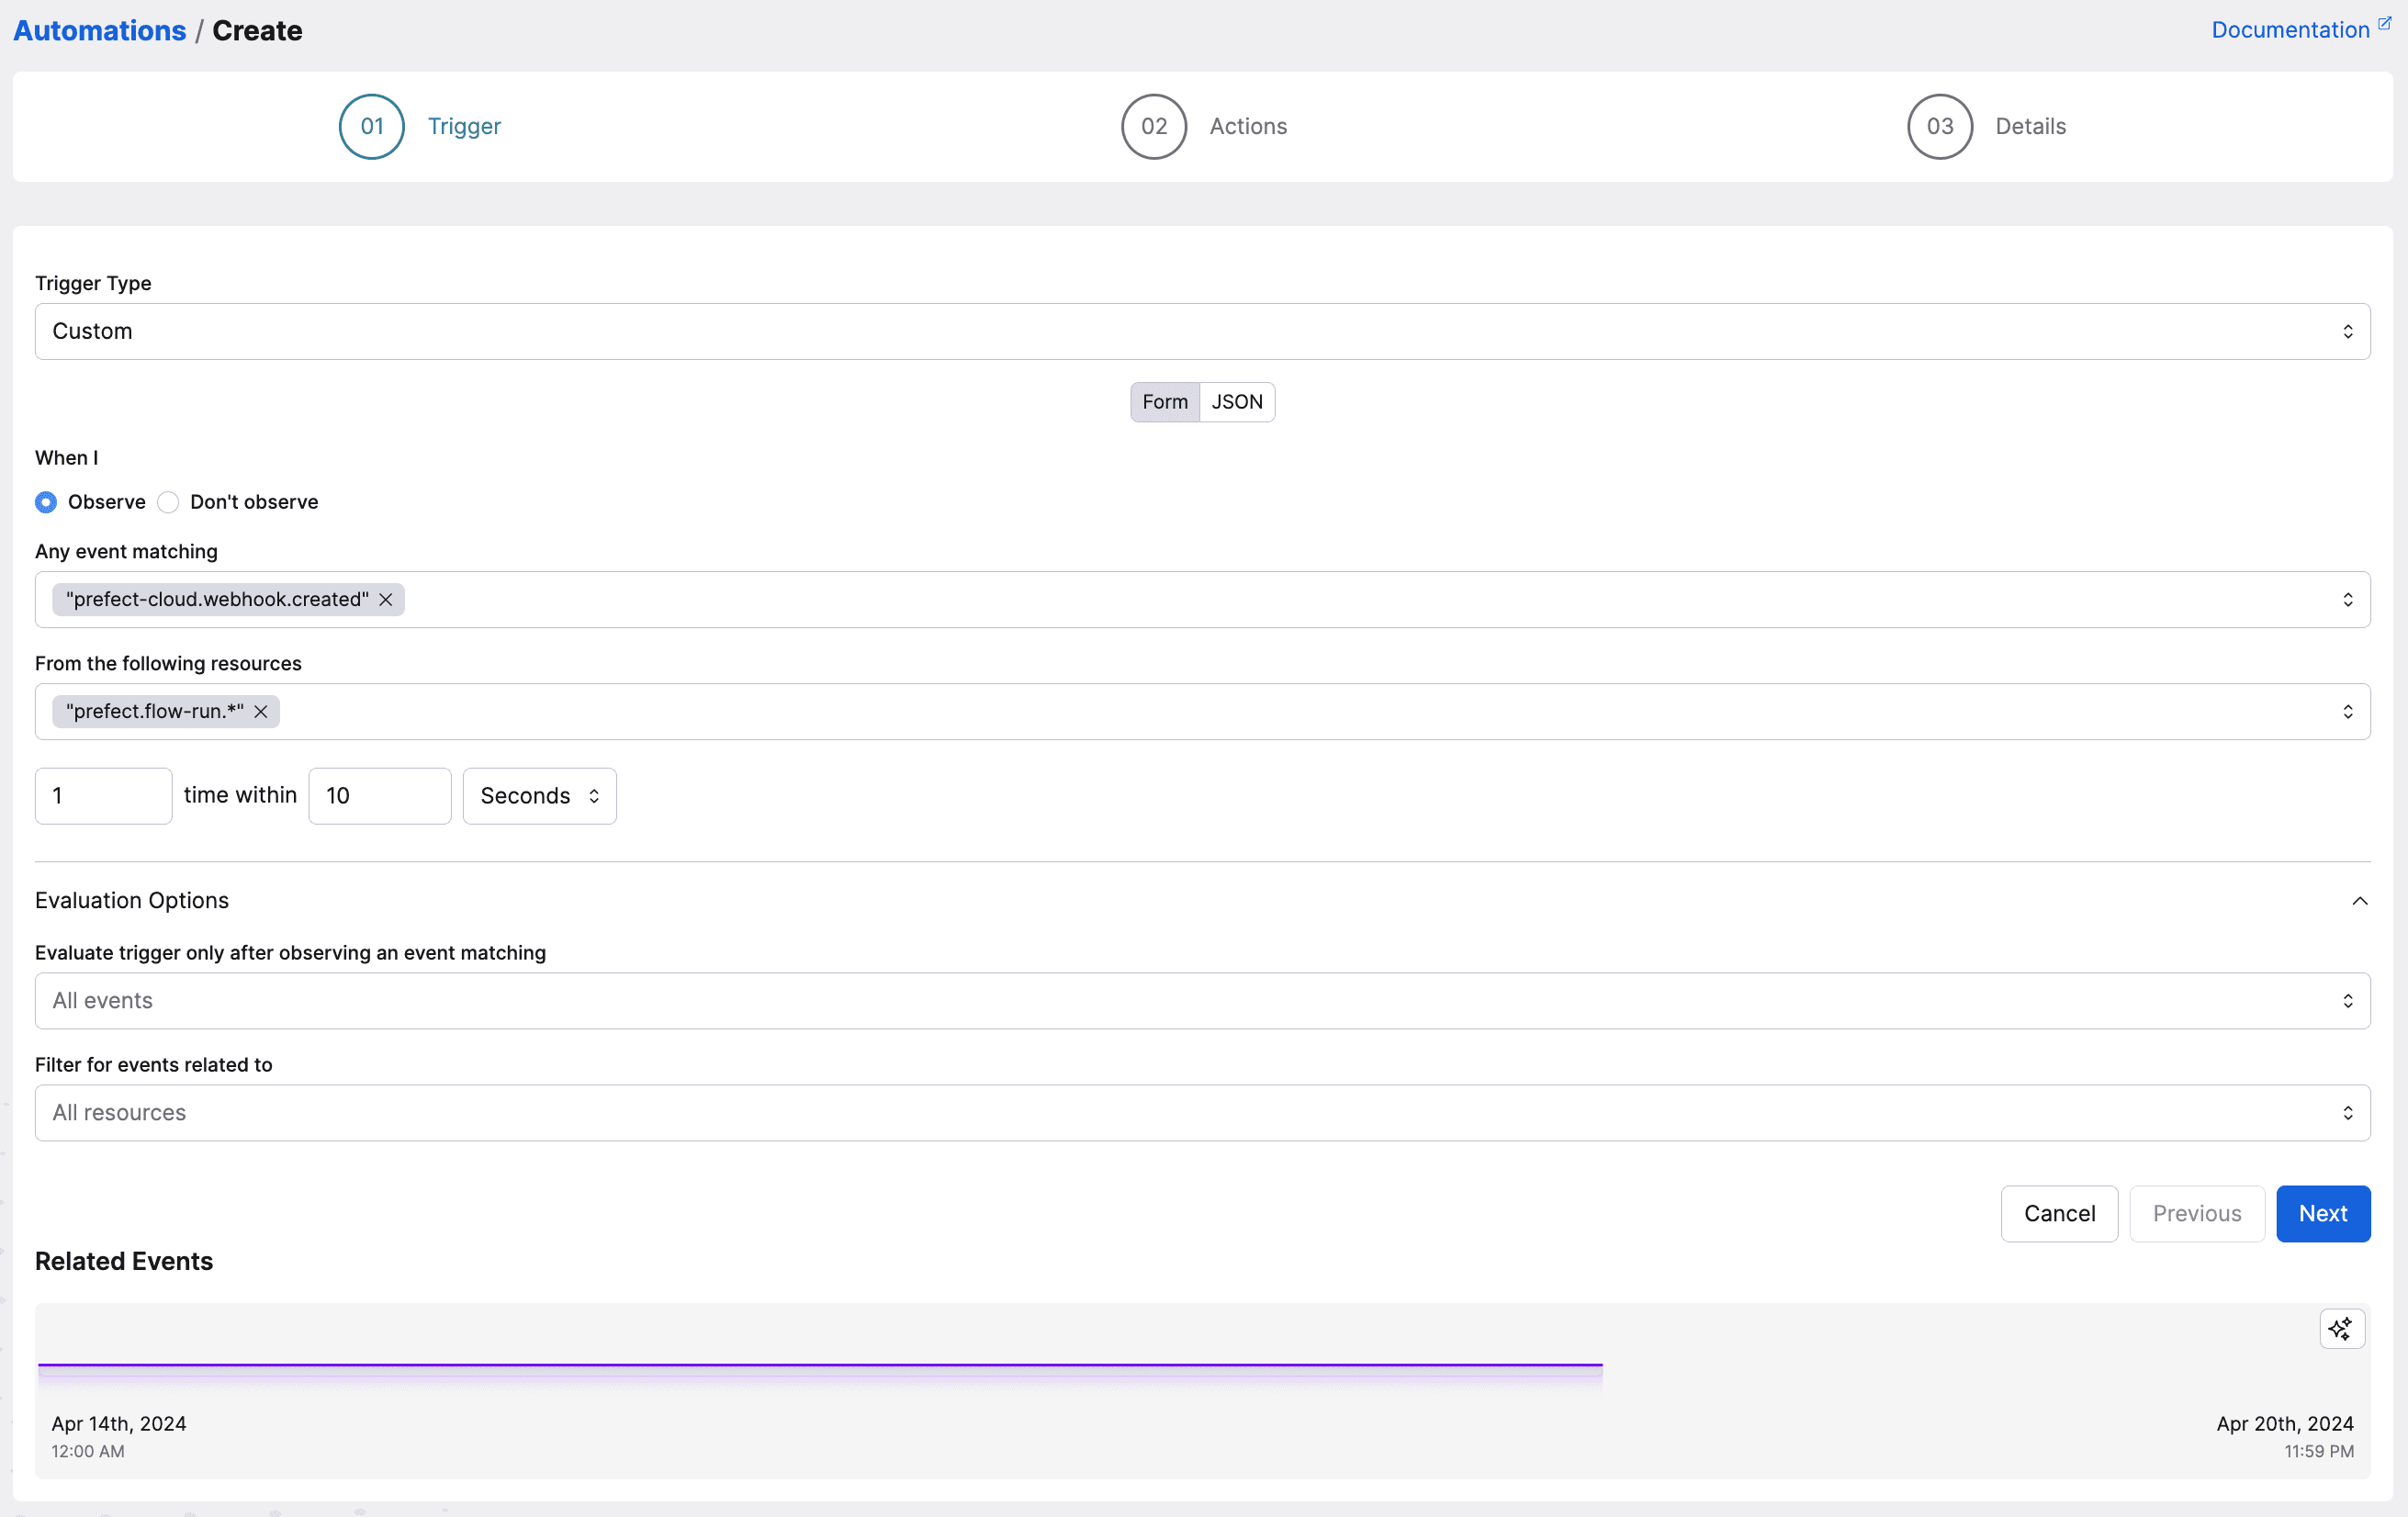The width and height of the screenshot is (2408, 1517).
Task: Click the step 02 Actions circle
Action: pyautogui.click(x=1153, y=126)
